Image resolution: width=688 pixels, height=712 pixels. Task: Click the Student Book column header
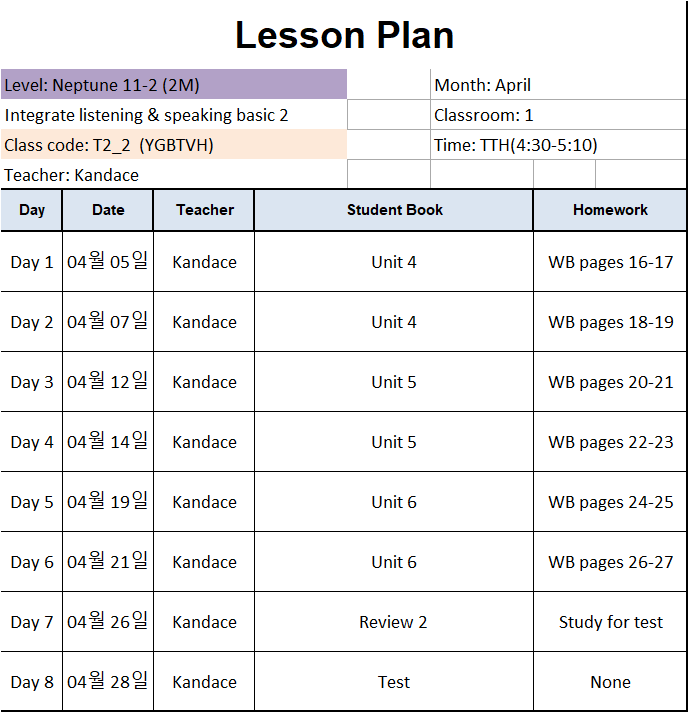pyautogui.click(x=394, y=210)
